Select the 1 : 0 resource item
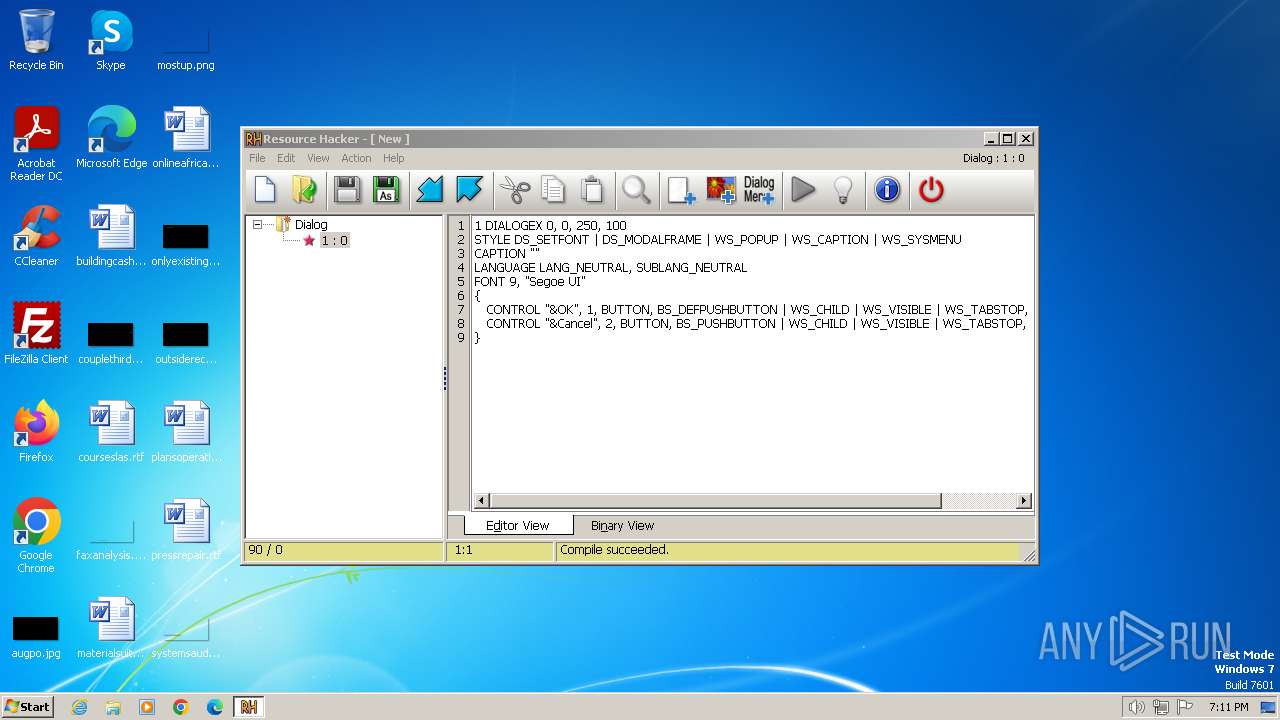The height and width of the screenshot is (720, 1280). [x=334, y=241]
